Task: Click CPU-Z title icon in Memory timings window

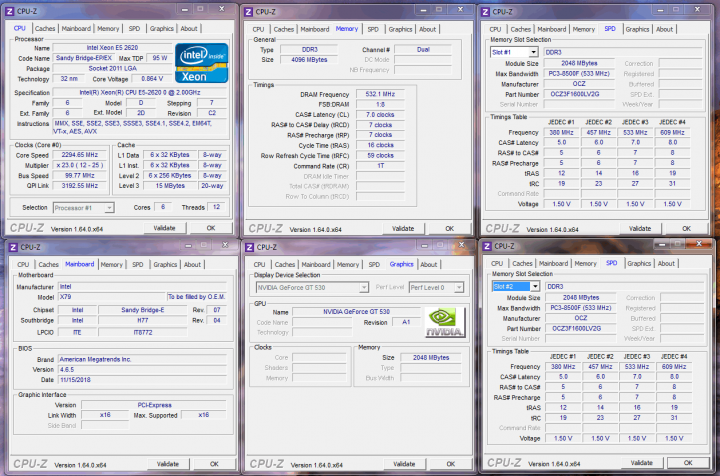Action: pyautogui.click(x=248, y=12)
